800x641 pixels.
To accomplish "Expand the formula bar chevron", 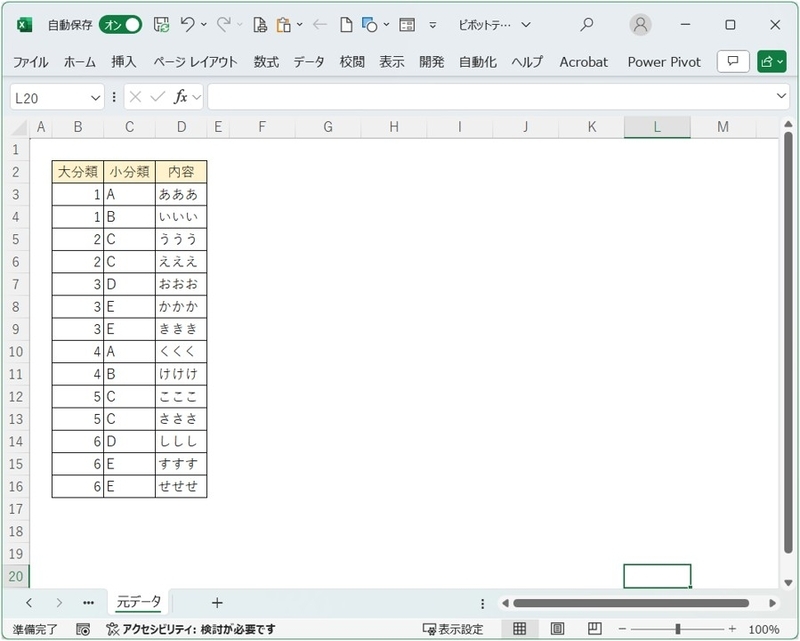I will tap(781, 96).
